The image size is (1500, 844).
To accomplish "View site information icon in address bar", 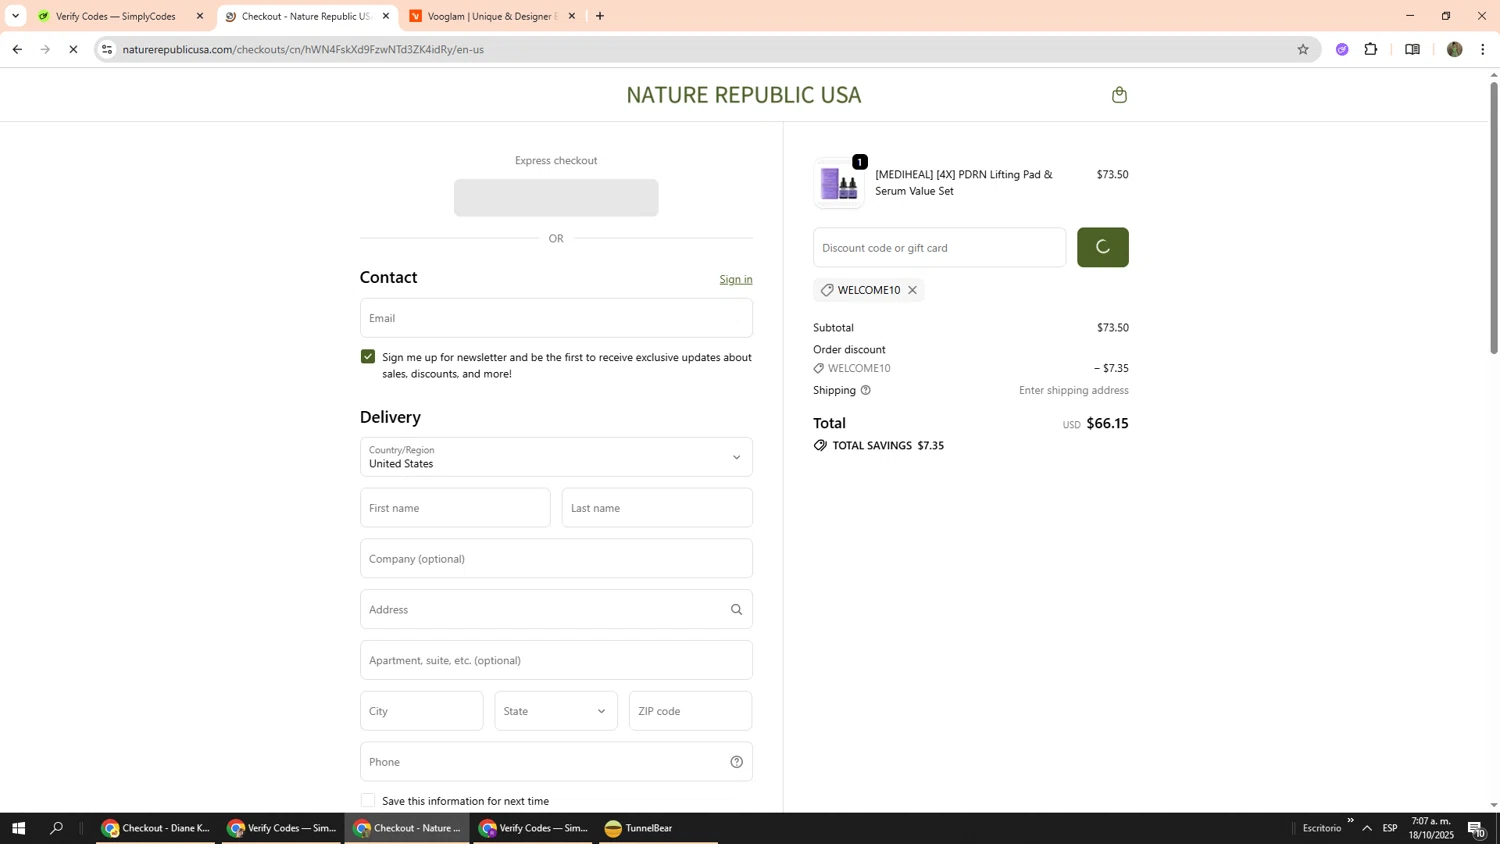I will pyautogui.click(x=107, y=49).
